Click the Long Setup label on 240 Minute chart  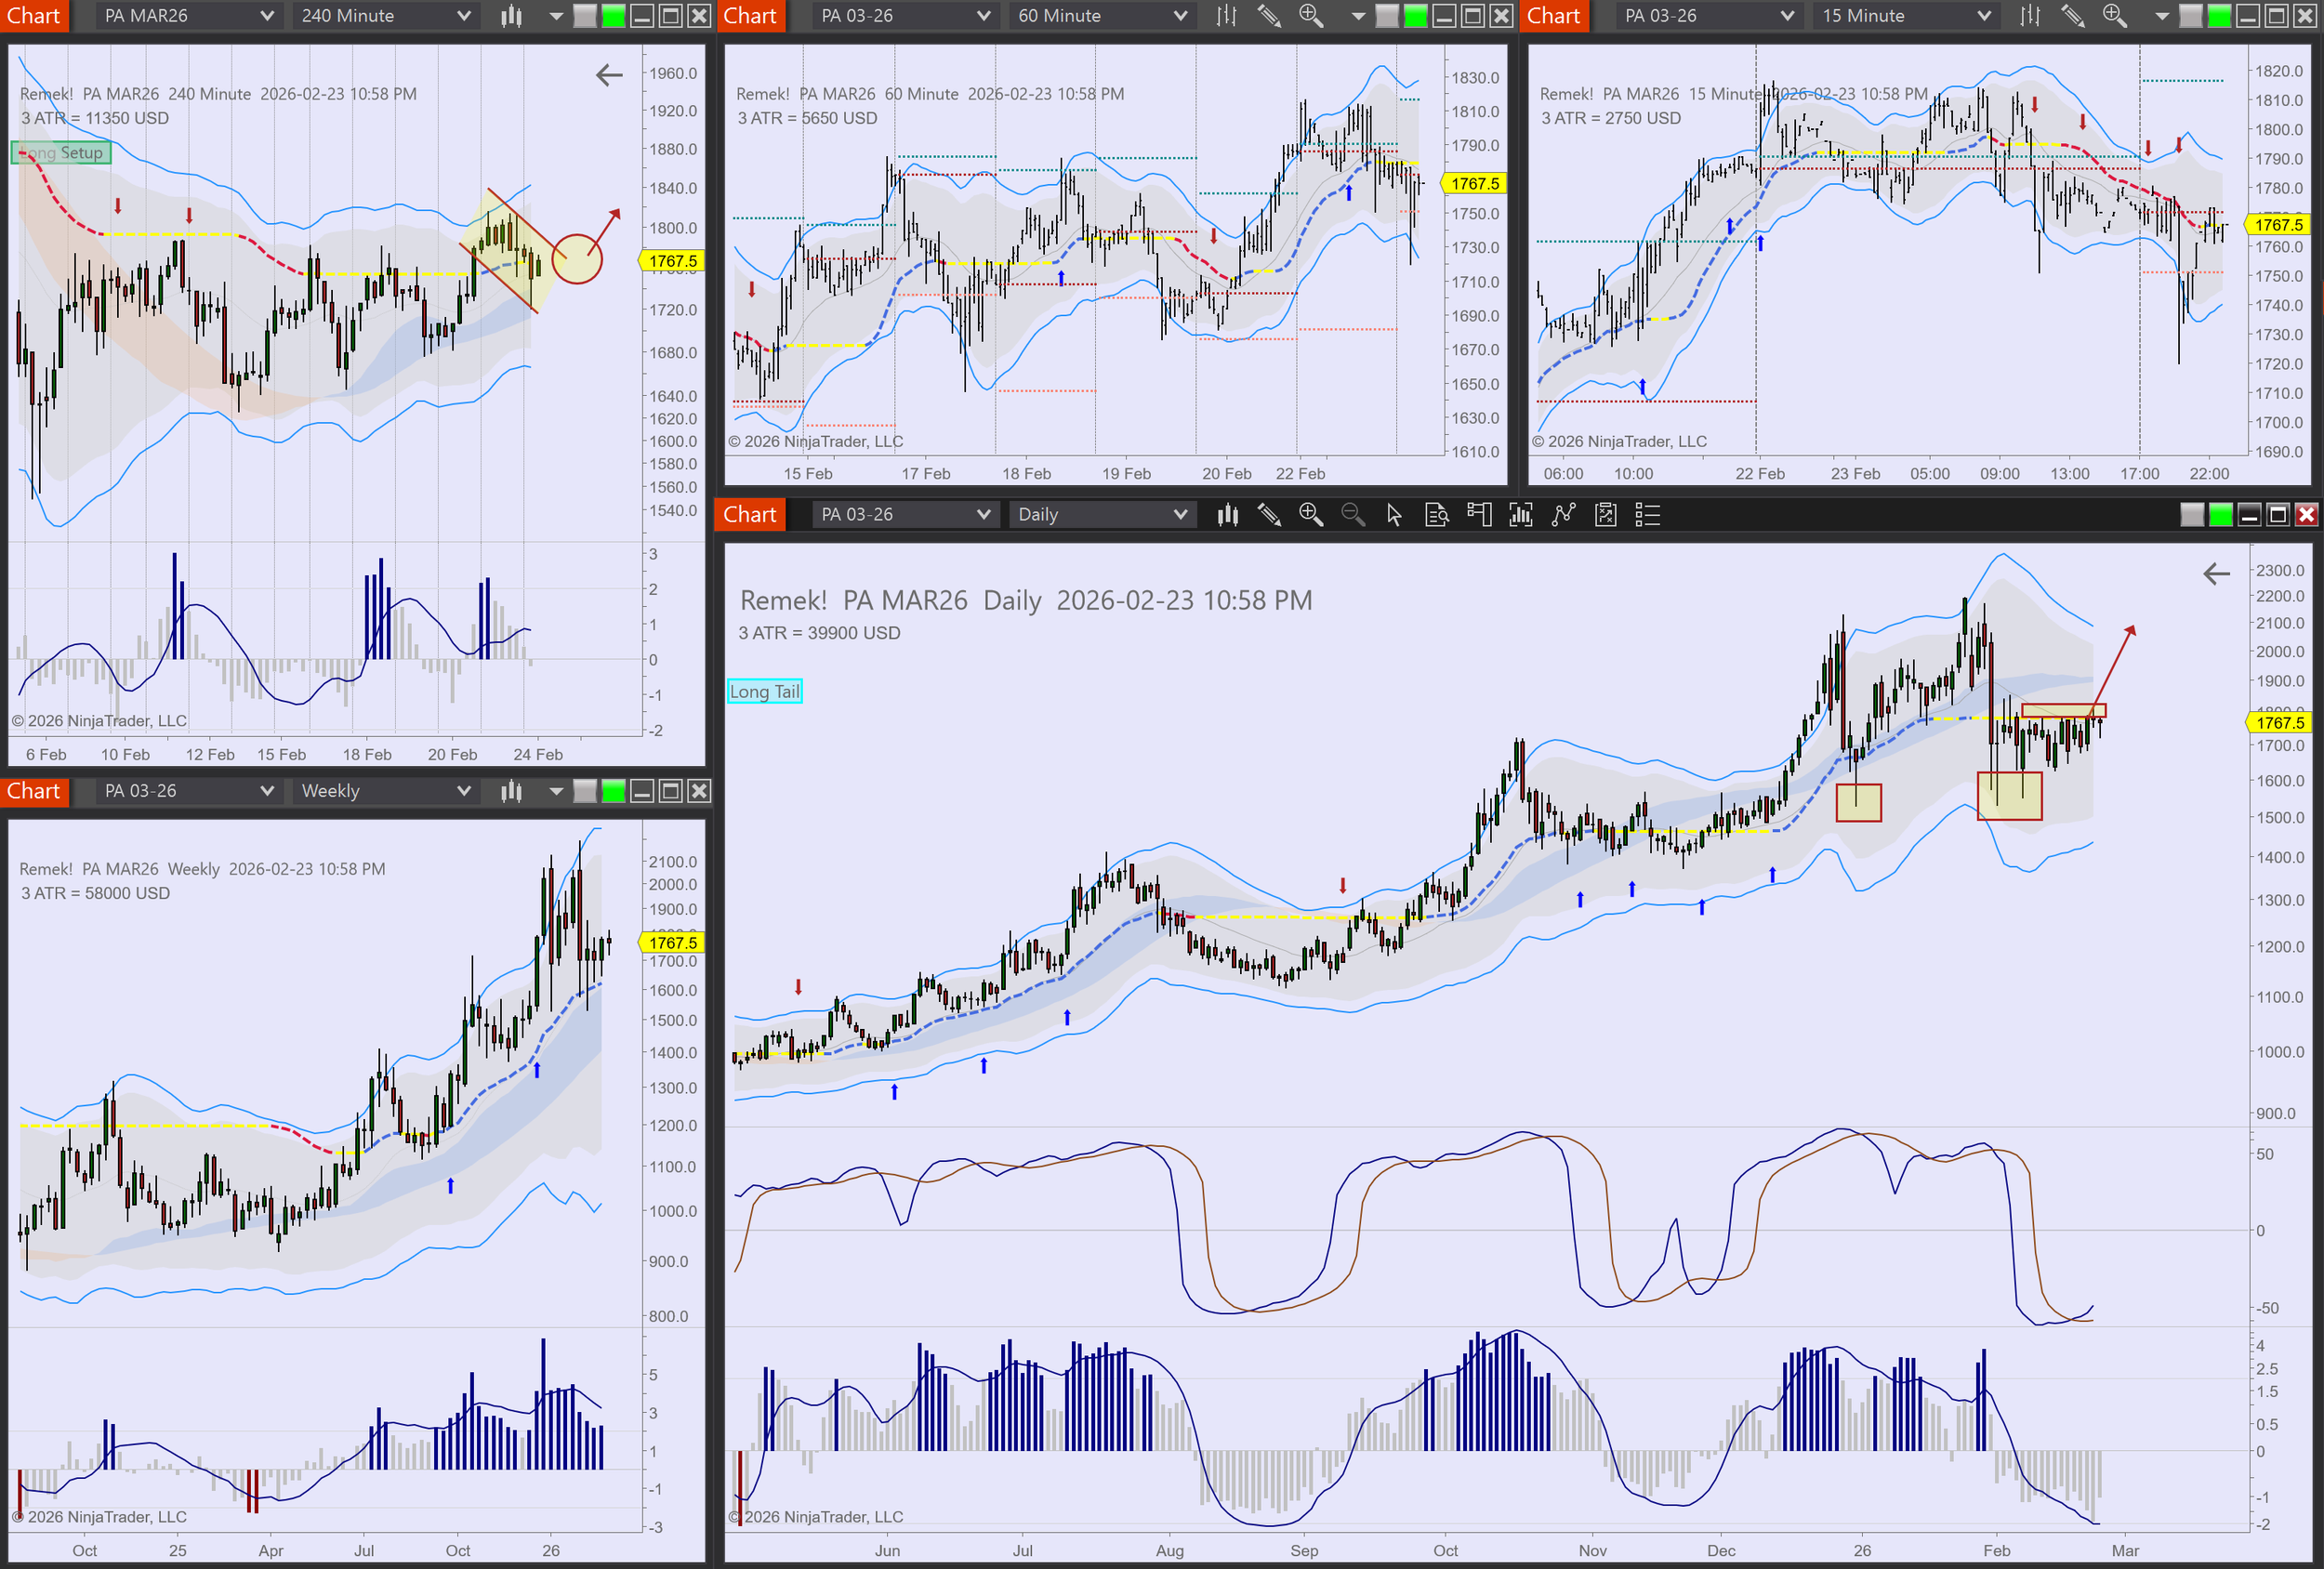[x=62, y=153]
